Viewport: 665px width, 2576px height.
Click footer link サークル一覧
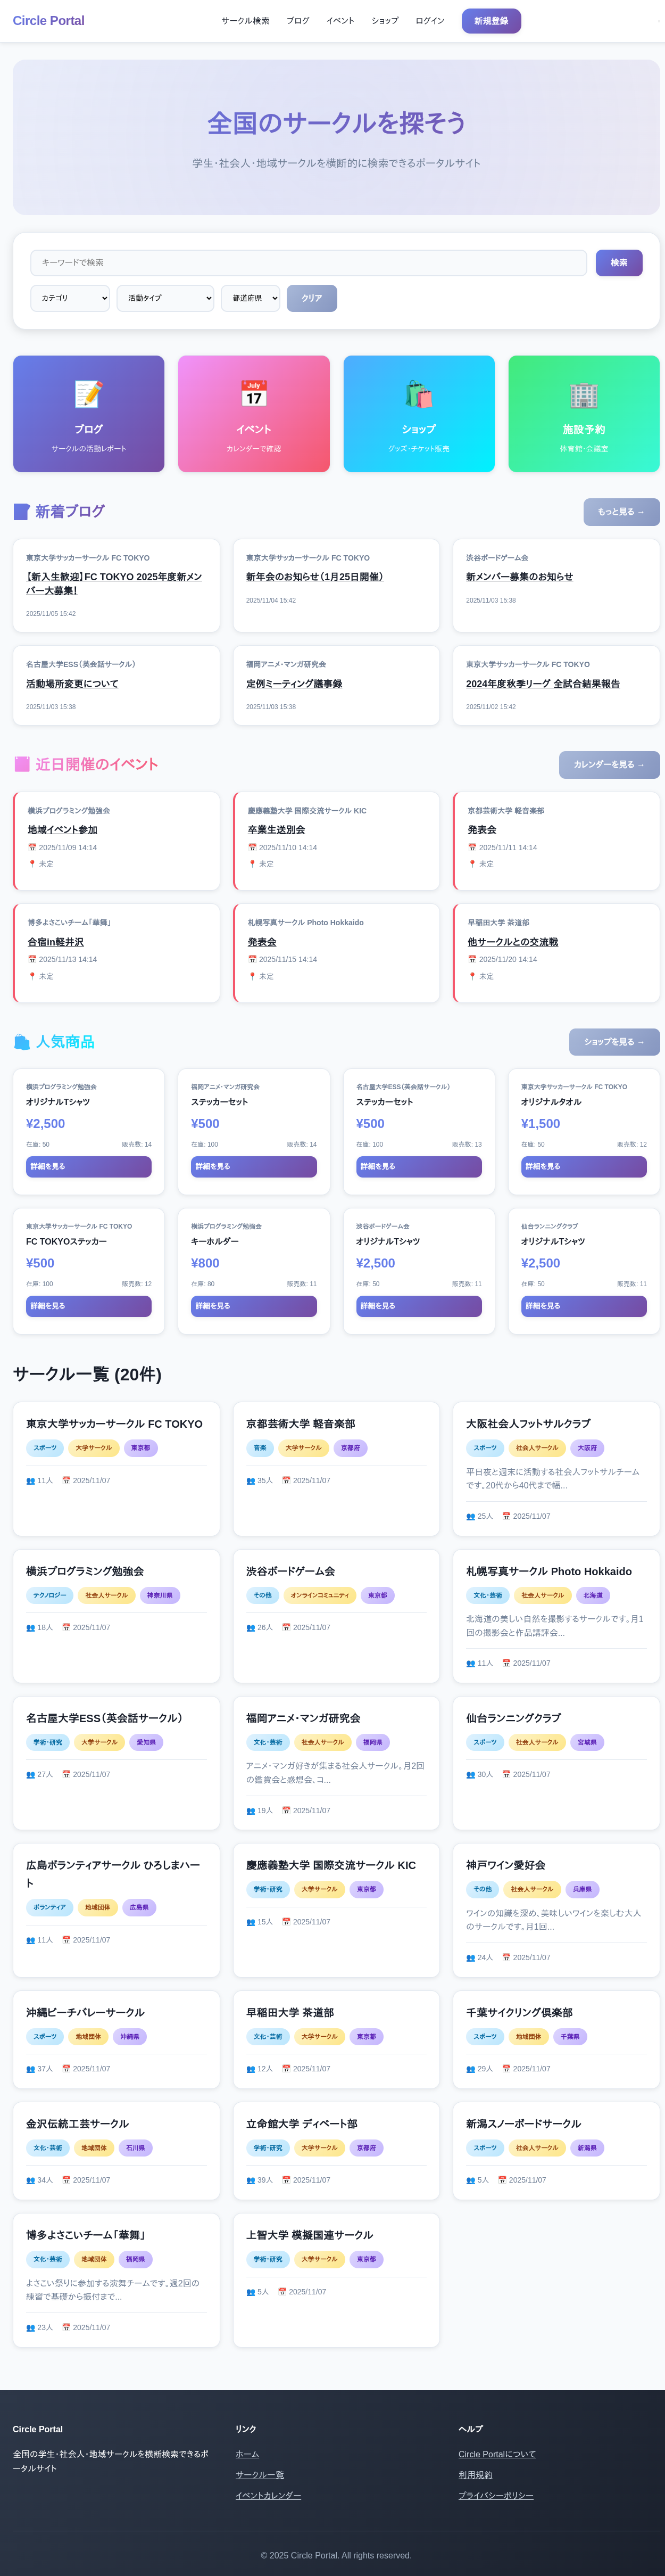point(260,2475)
